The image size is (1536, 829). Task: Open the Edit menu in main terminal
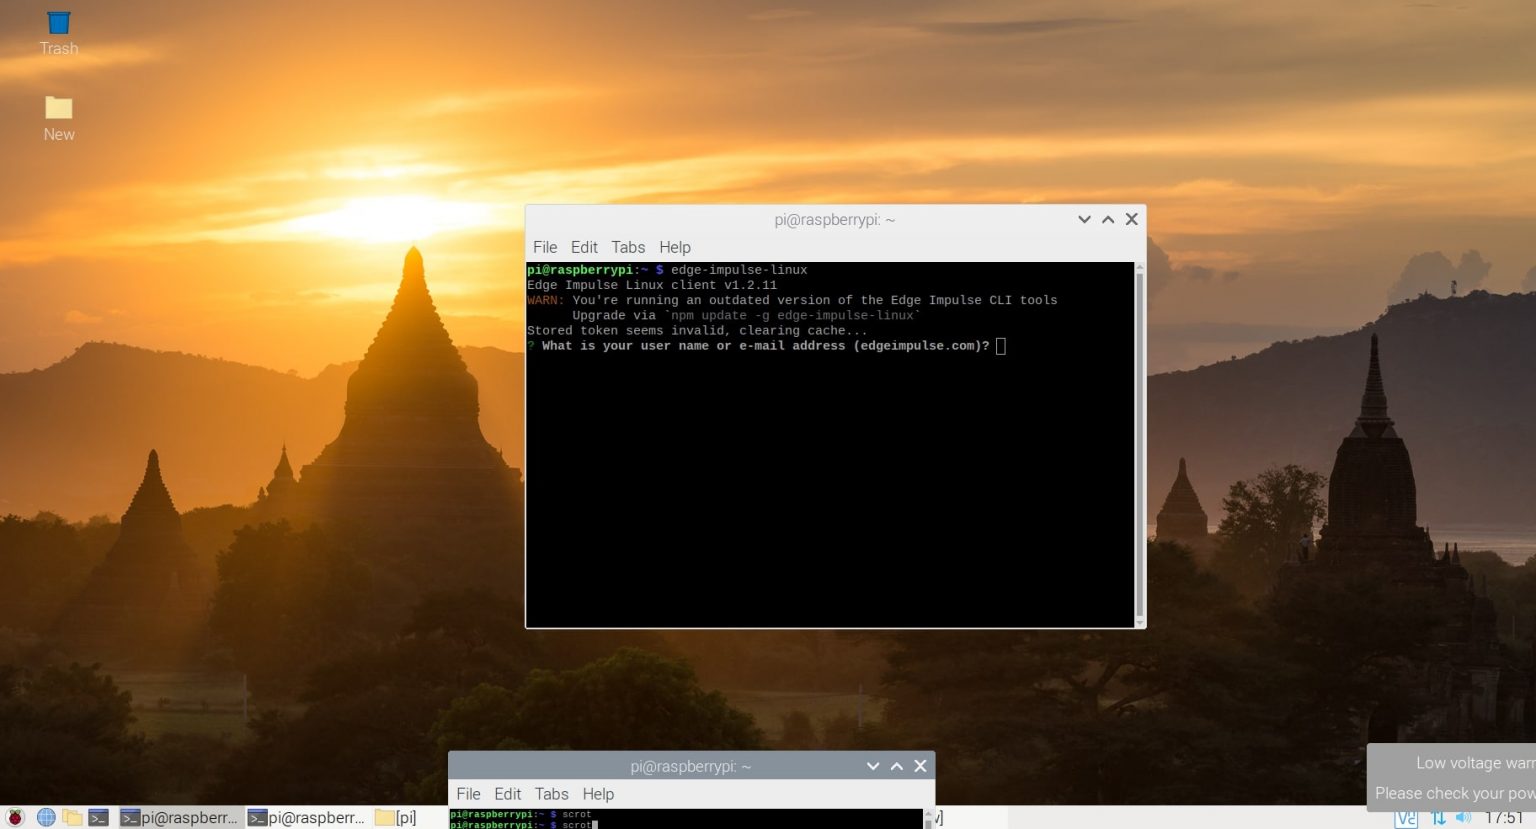[x=584, y=247]
